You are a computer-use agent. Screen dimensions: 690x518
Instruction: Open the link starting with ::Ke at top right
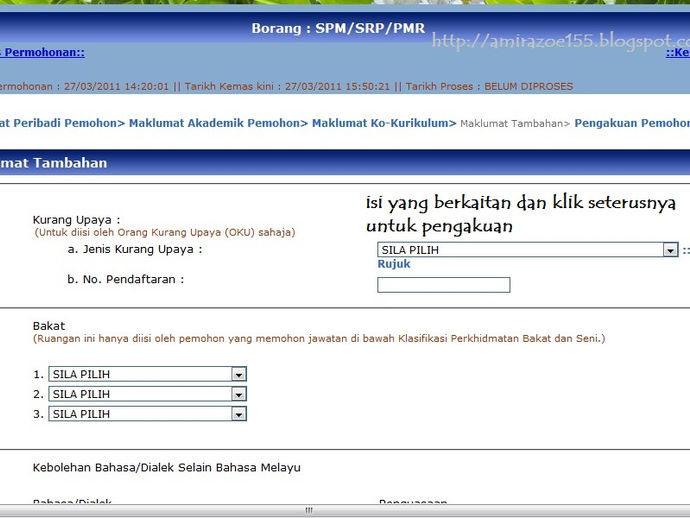pos(678,52)
